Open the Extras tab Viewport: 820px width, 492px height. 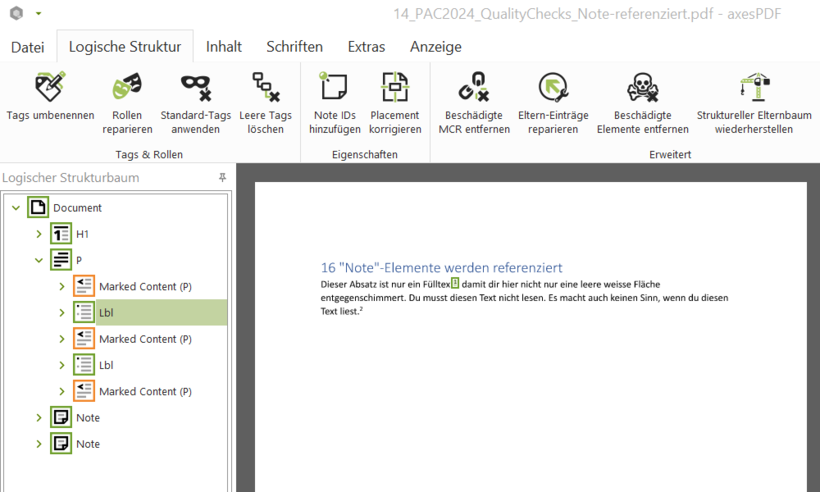coord(366,47)
